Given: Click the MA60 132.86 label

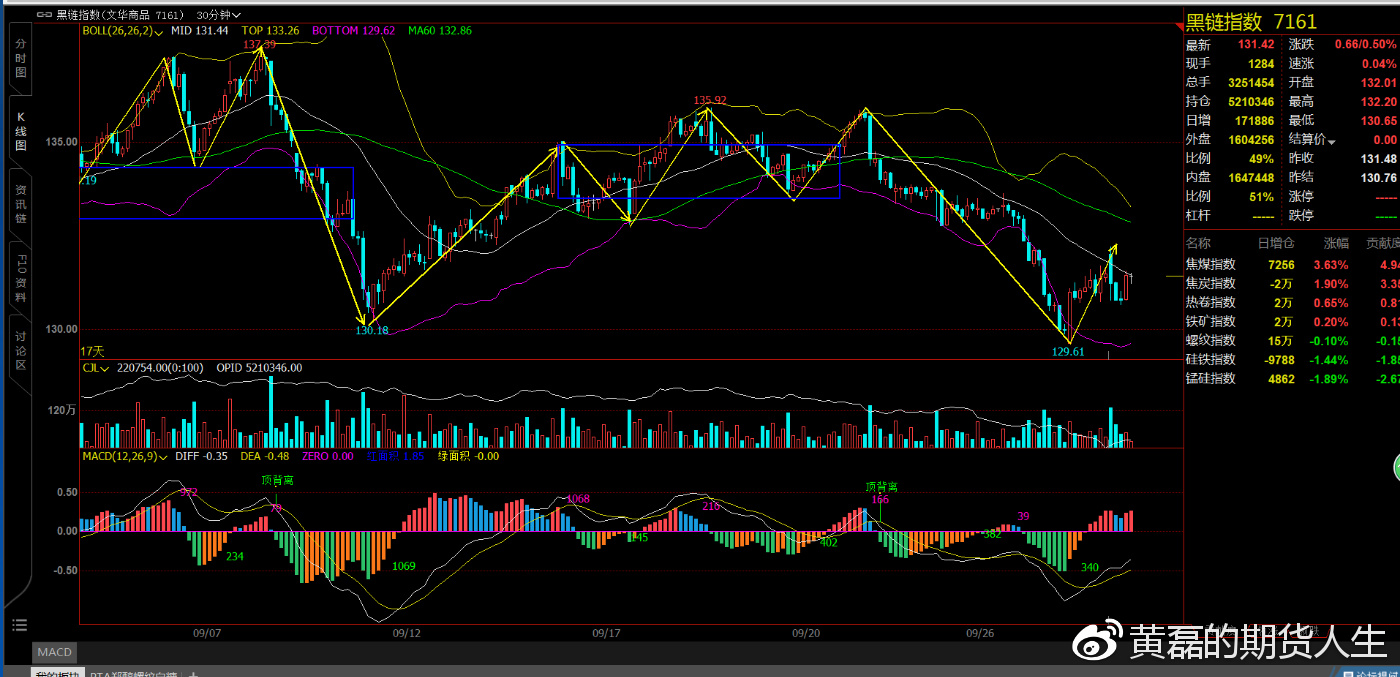Looking at the screenshot, I should (440, 31).
